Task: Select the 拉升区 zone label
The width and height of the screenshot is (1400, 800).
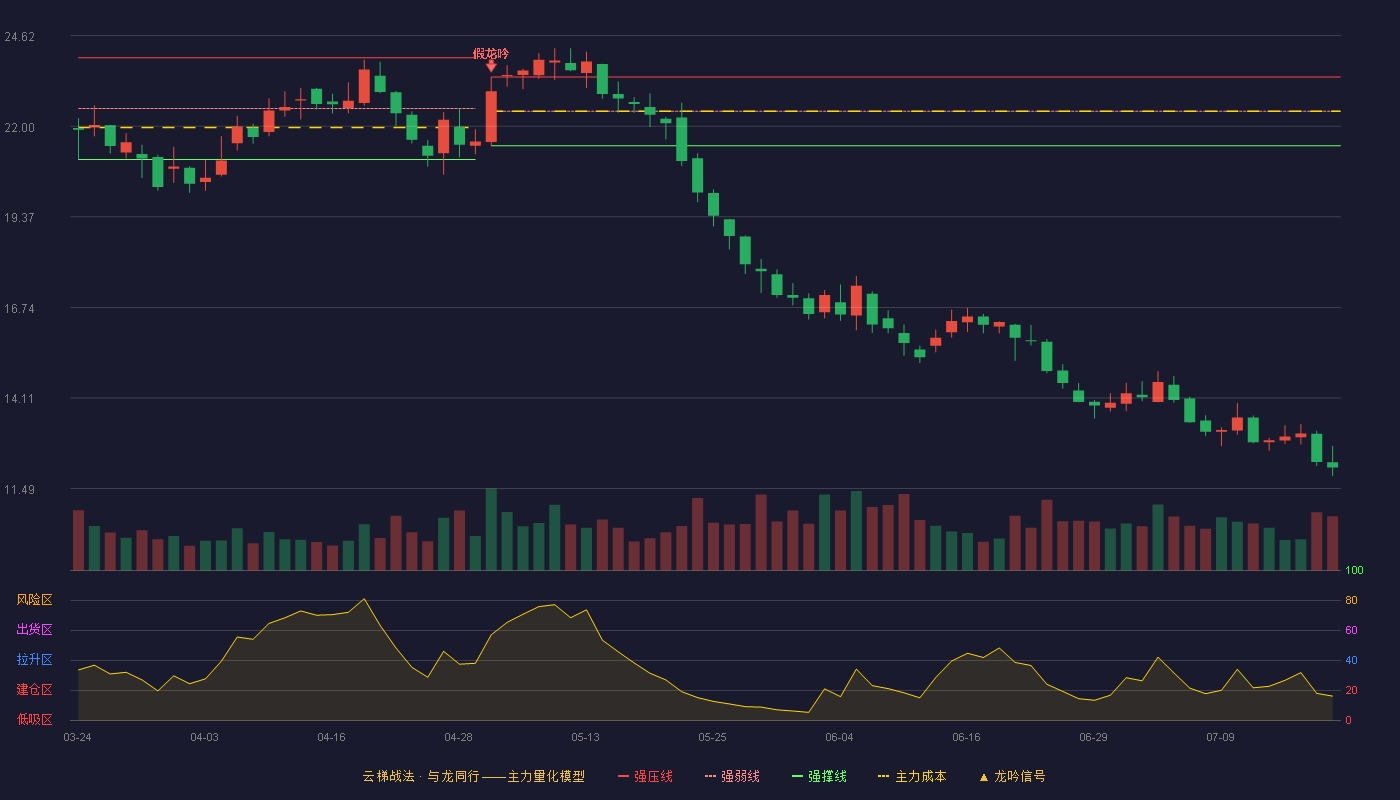Action: coord(34,660)
